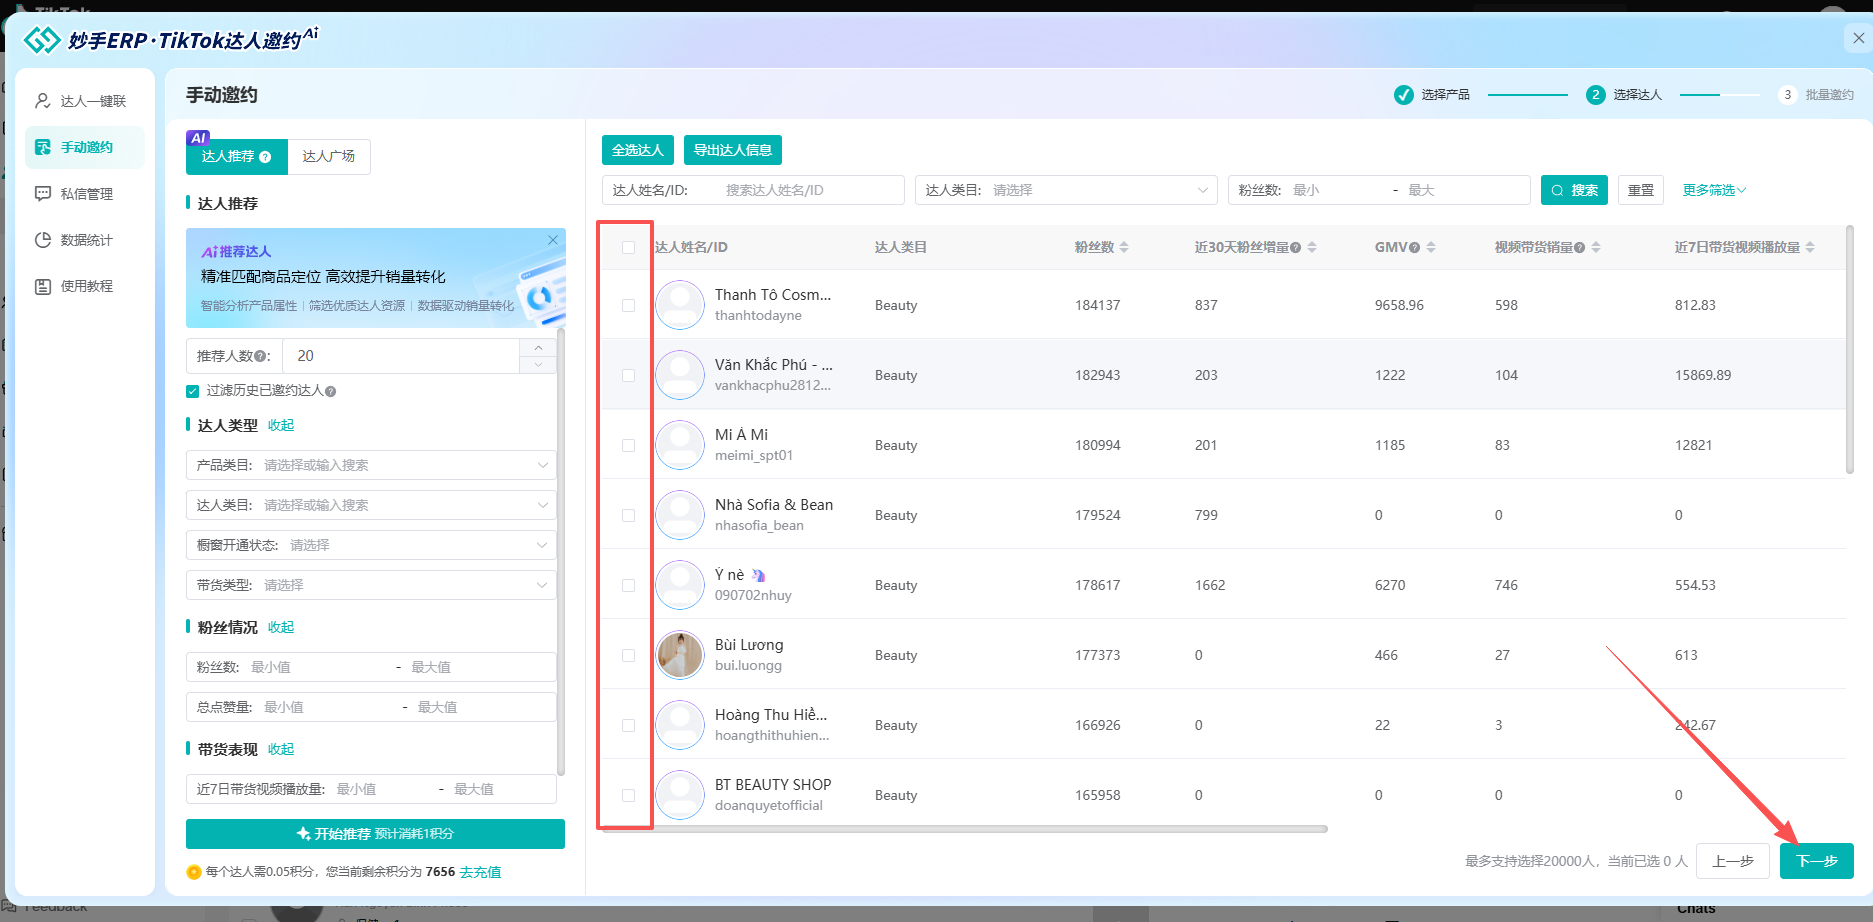Click the 导出达人信息 button
The height and width of the screenshot is (922, 1873).
click(x=733, y=150)
